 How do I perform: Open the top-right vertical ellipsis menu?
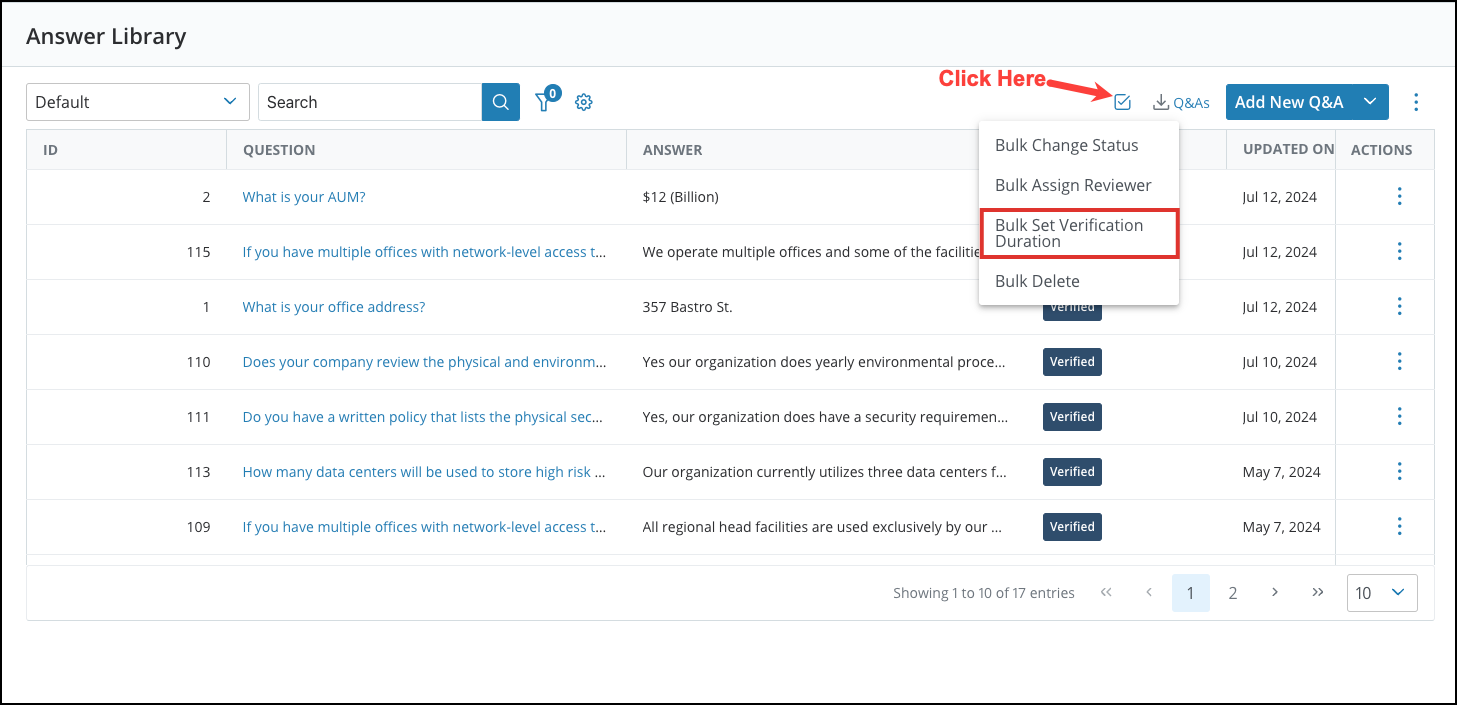tap(1415, 102)
